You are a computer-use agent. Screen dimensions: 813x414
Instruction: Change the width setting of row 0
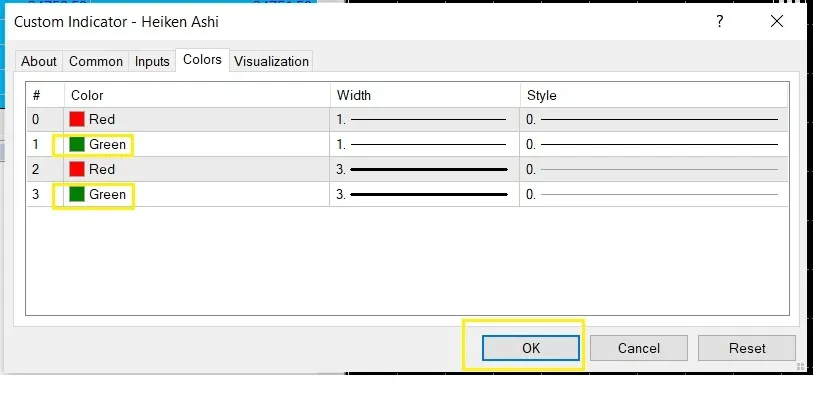[x=425, y=119]
